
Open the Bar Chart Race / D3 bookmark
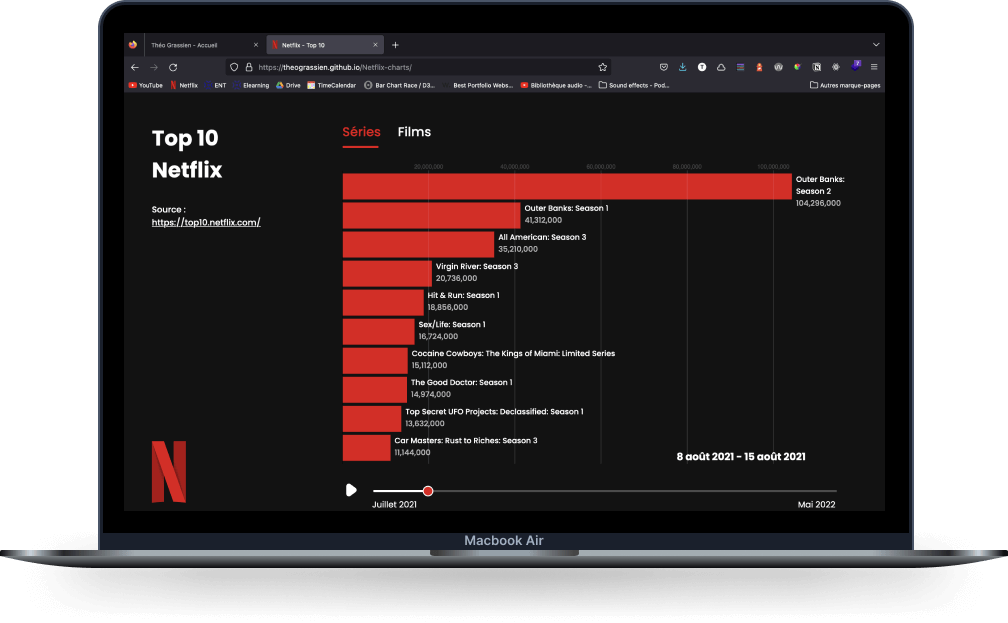399,85
